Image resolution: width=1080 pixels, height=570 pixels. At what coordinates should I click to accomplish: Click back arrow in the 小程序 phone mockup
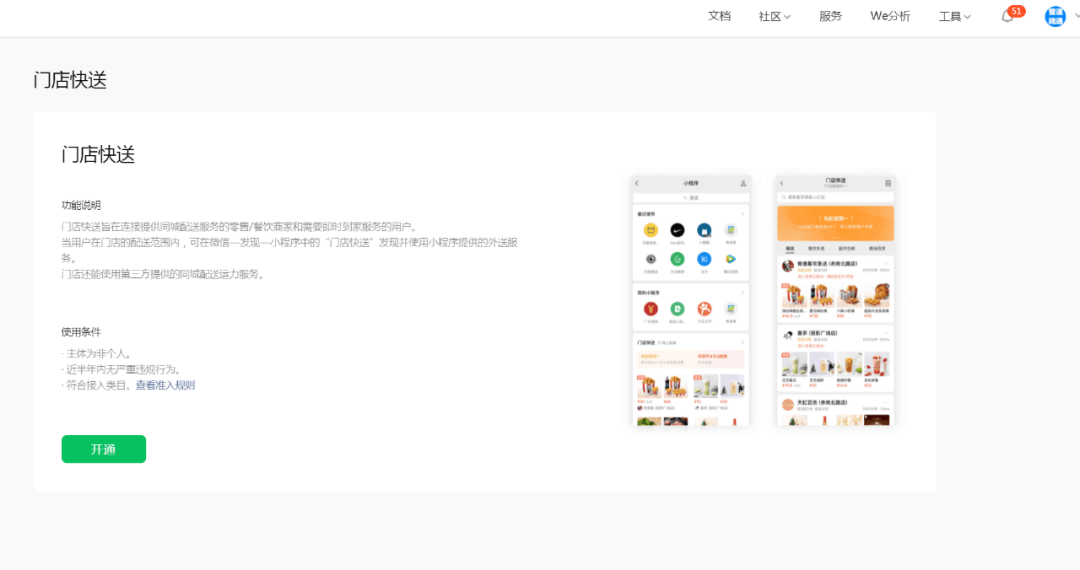637,183
